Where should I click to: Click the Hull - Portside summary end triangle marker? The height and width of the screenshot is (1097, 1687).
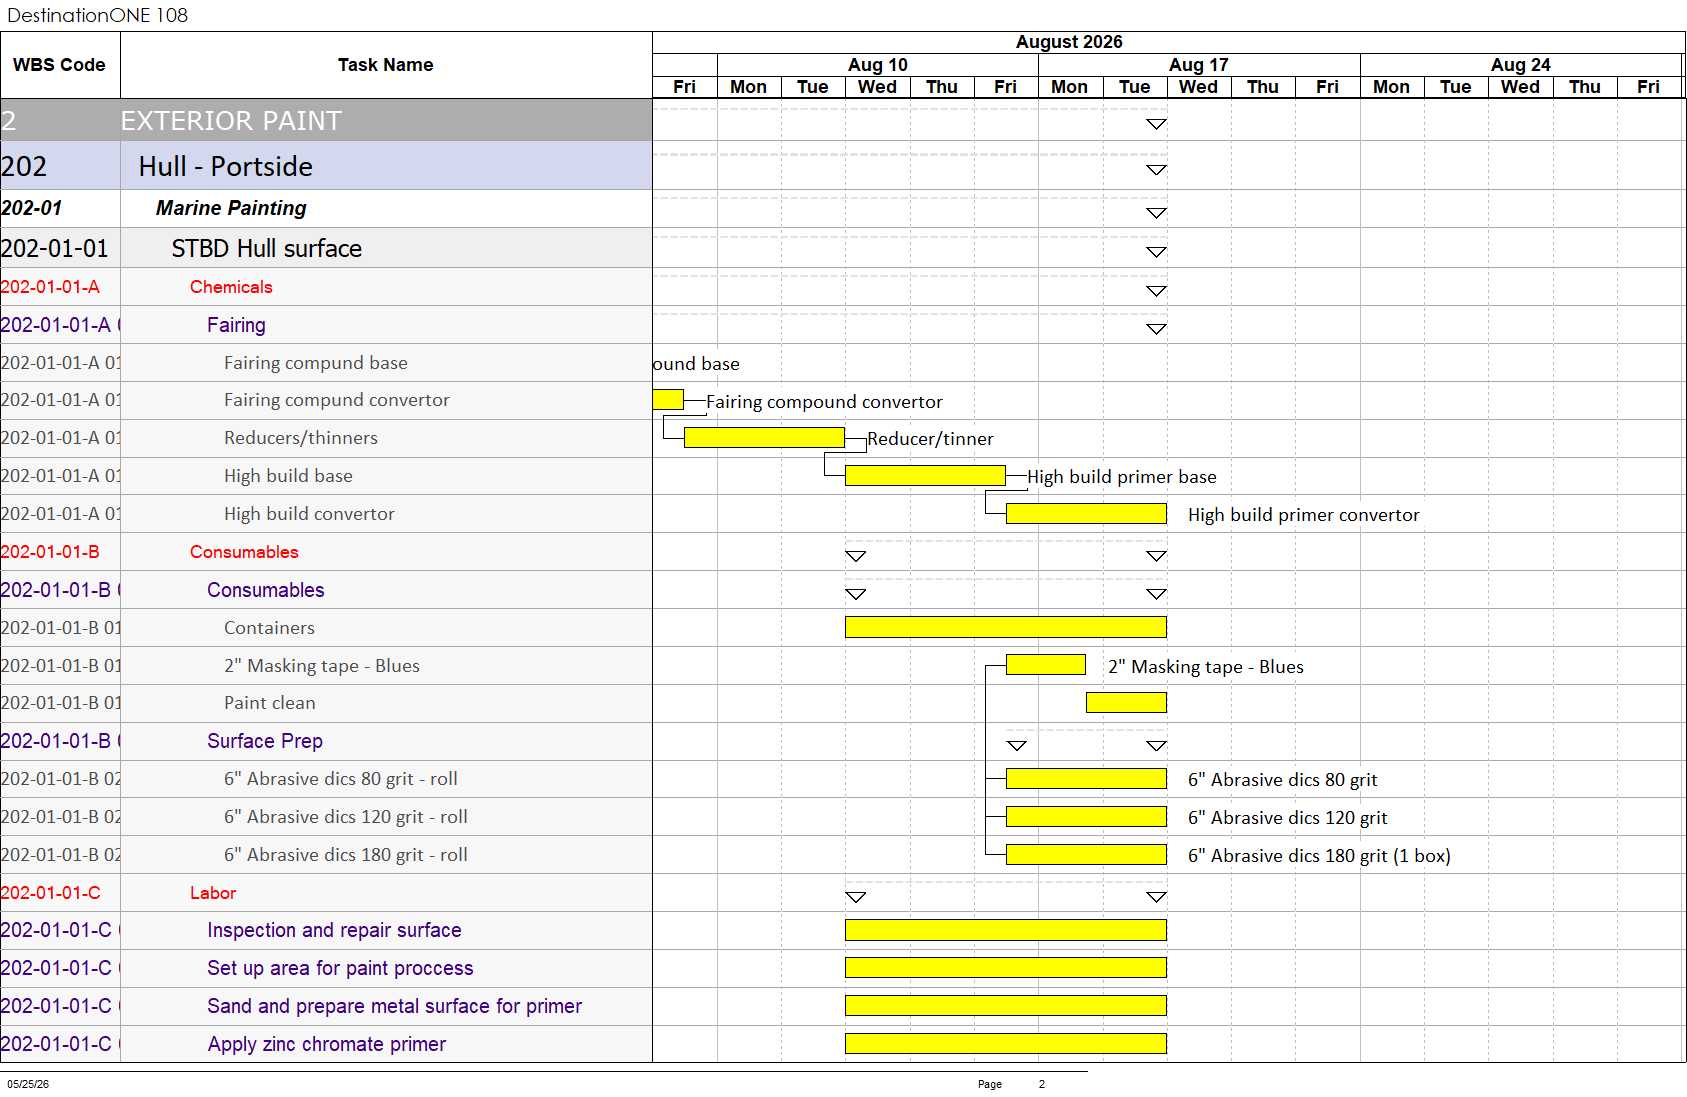point(1156,170)
